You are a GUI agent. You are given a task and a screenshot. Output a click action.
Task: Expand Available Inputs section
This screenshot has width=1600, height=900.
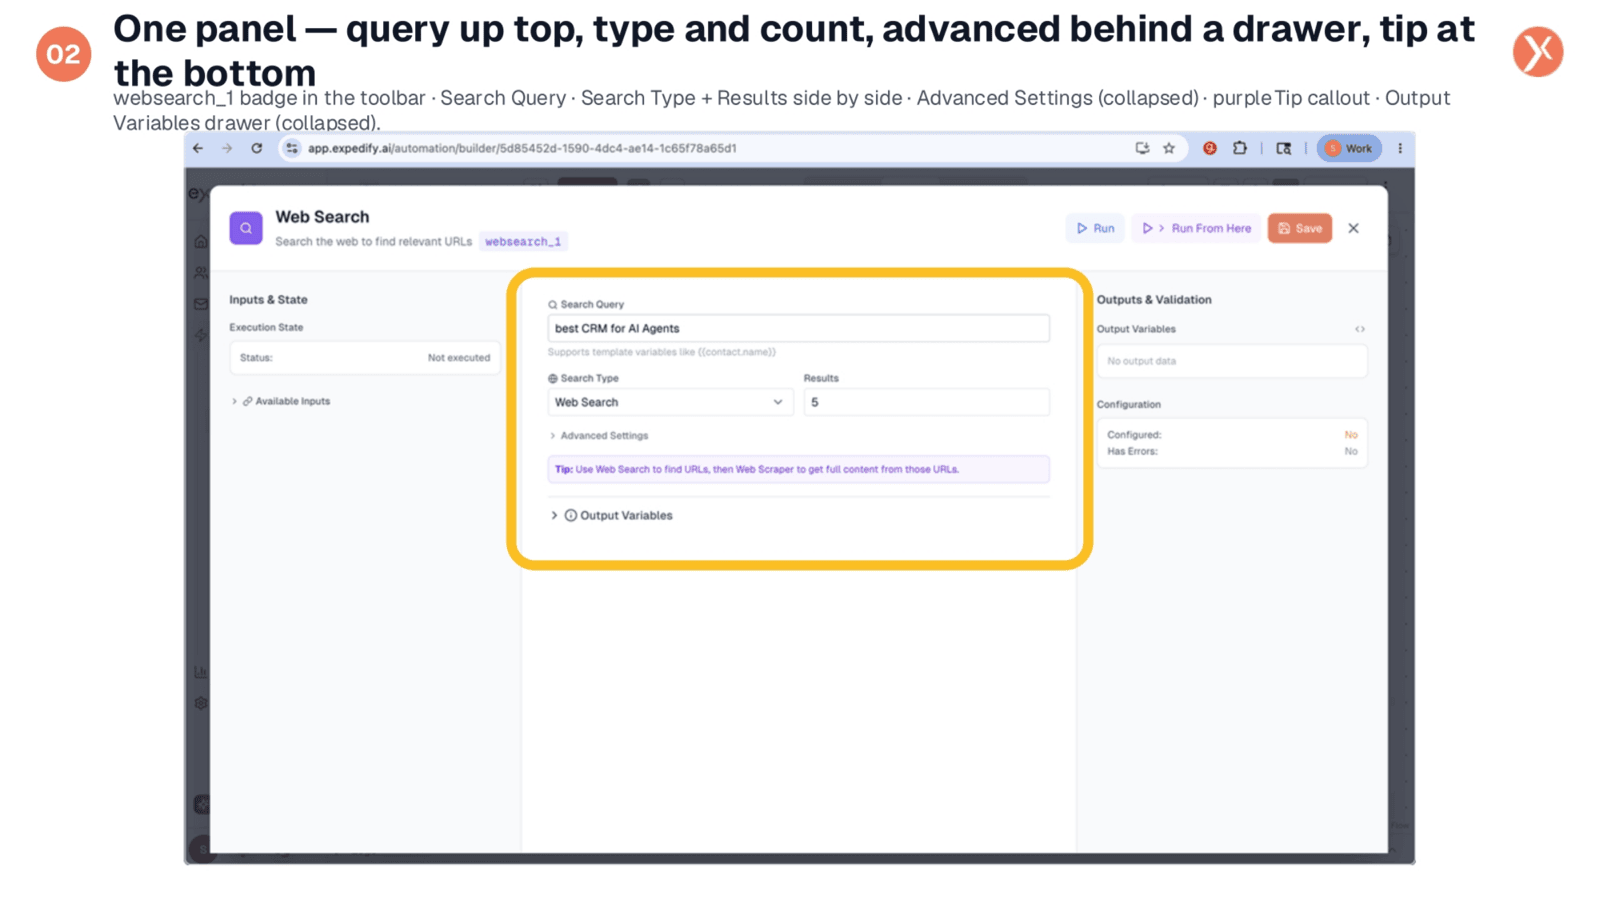[281, 401]
